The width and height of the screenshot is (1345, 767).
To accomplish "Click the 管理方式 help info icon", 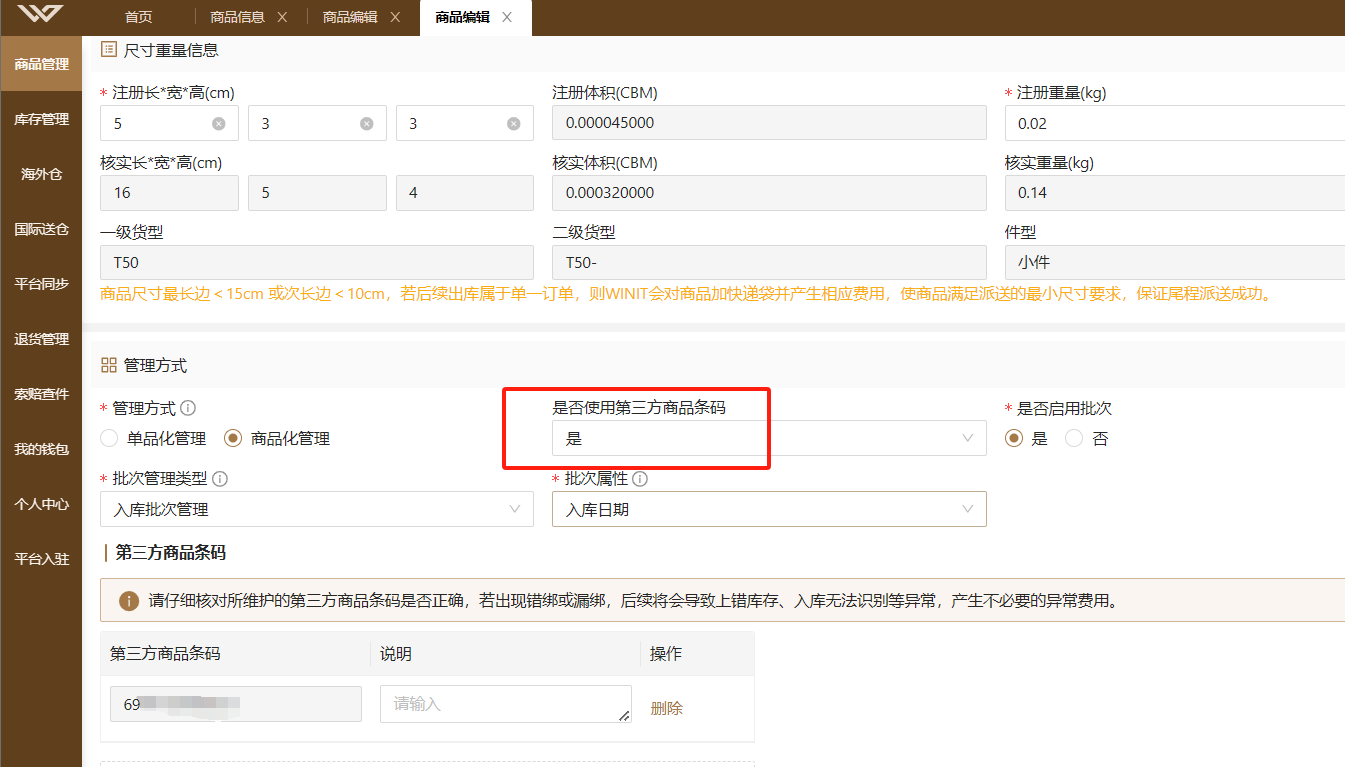I will click(x=188, y=408).
